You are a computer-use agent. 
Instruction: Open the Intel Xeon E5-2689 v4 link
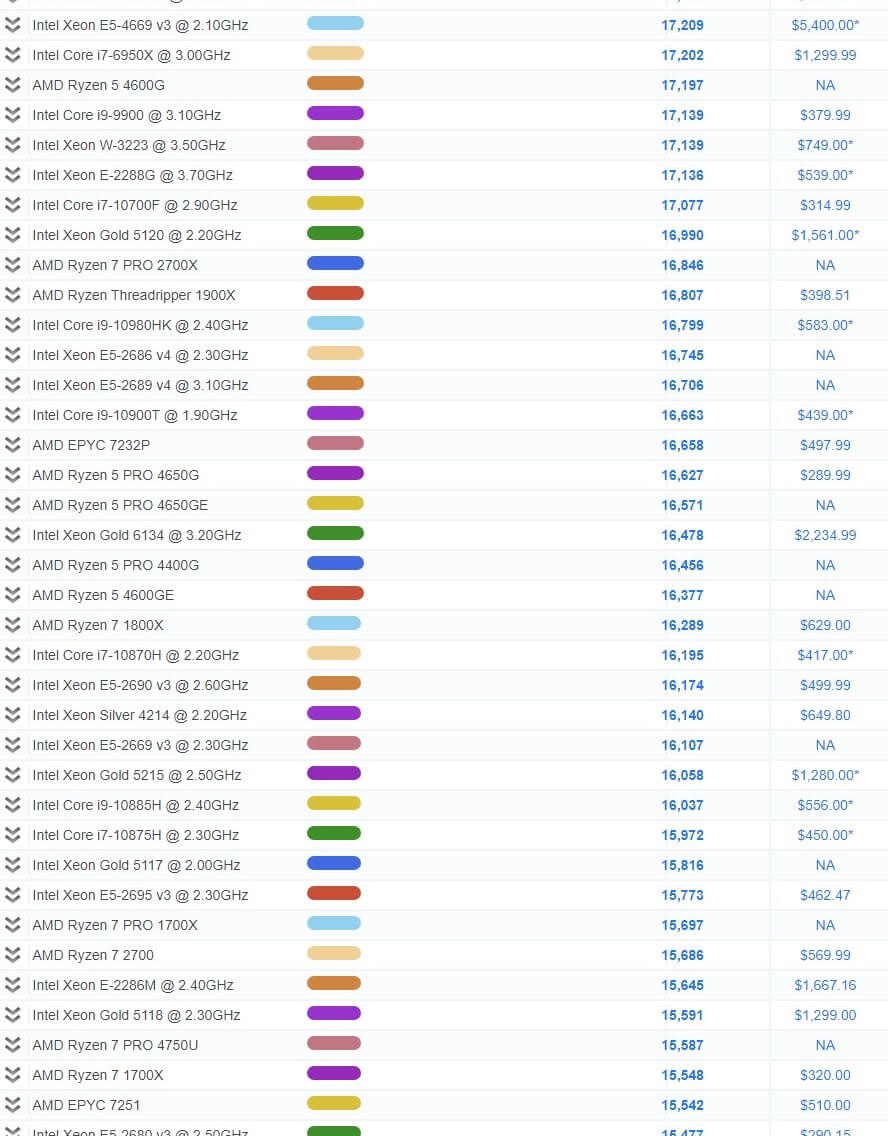tap(140, 385)
